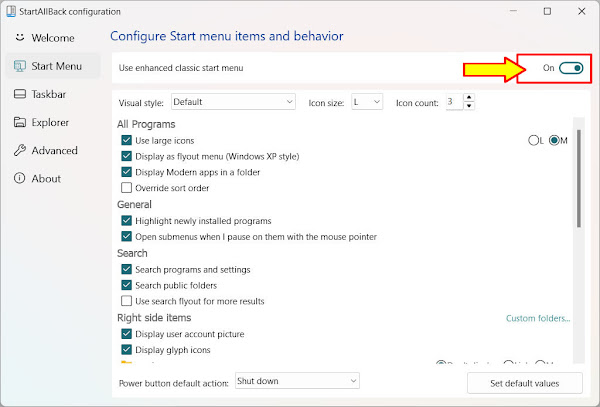The height and width of the screenshot is (407, 600).
Task: Open Power button default action dropdown
Action: point(297,381)
